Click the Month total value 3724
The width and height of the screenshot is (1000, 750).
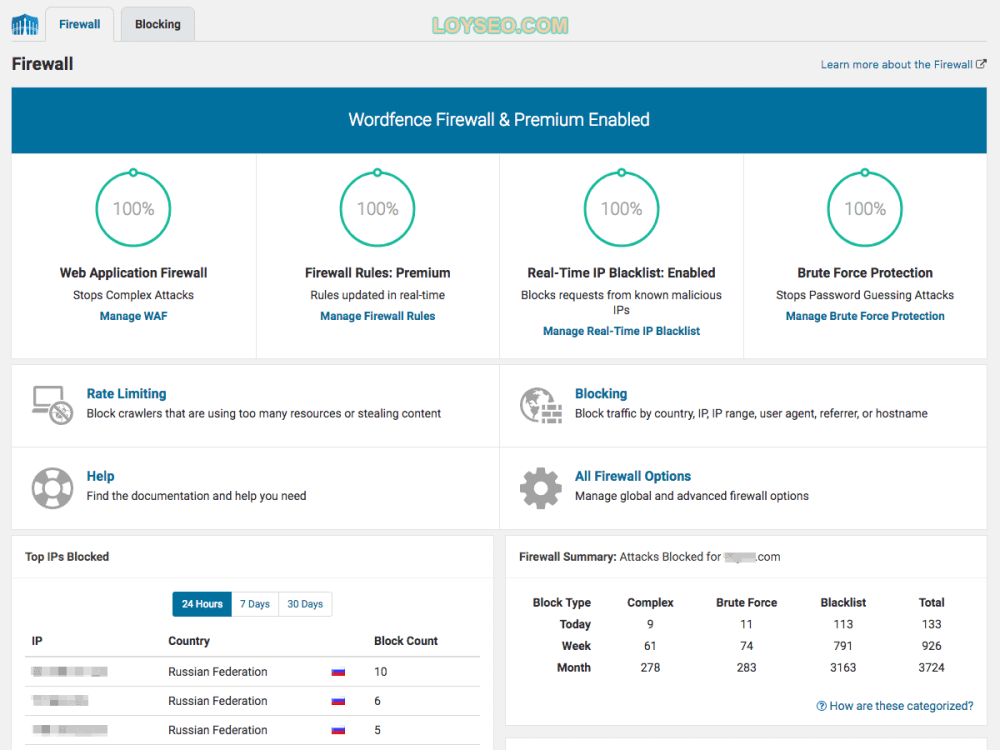tap(931, 668)
